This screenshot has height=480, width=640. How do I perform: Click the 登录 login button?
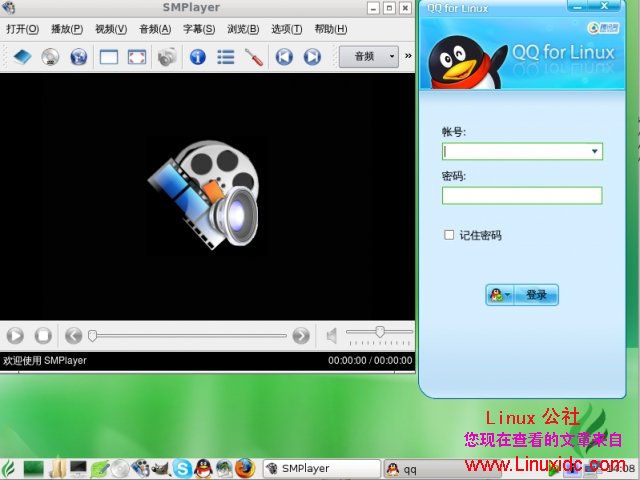point(536,295)
